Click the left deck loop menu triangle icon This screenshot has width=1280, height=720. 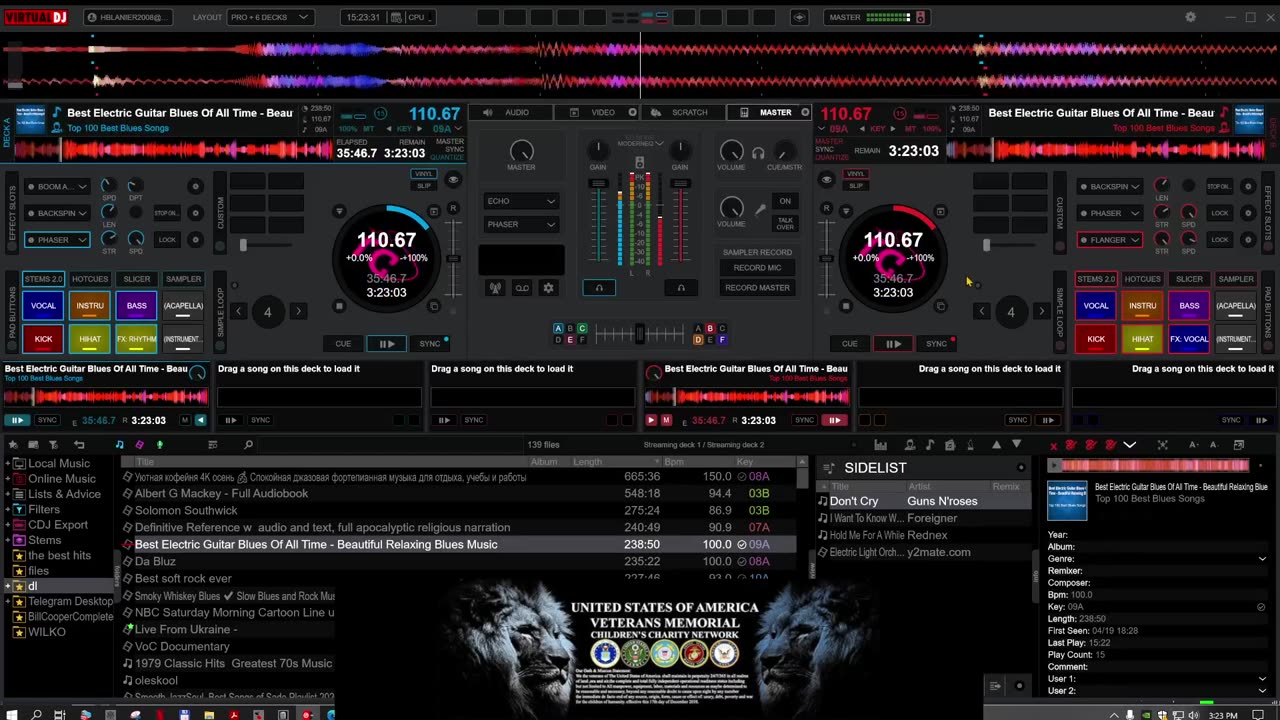click(339, 211)
